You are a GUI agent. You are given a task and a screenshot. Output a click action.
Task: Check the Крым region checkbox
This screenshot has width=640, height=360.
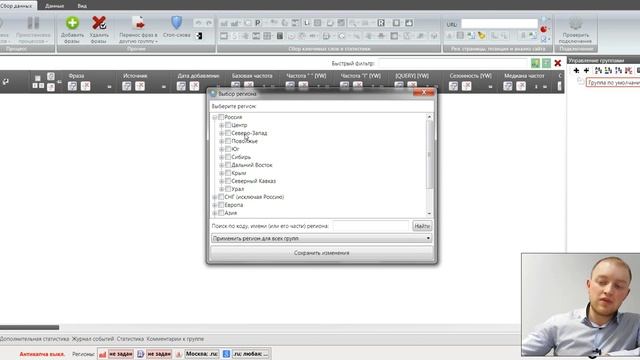point(228,173)
